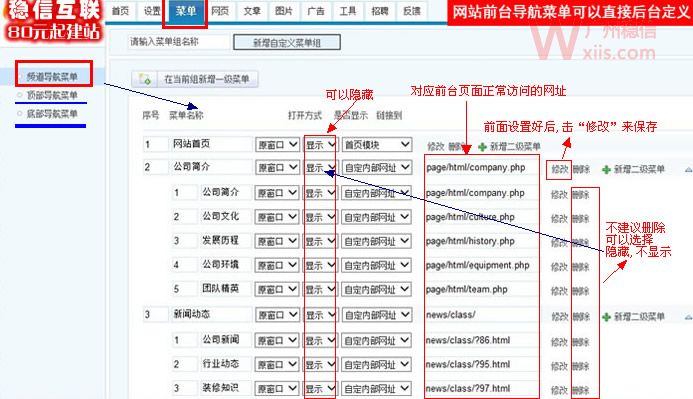693x399 pixels.
Task: Open 频道导航菜单 in the sidebar
Action: click(x=52, y=76)
